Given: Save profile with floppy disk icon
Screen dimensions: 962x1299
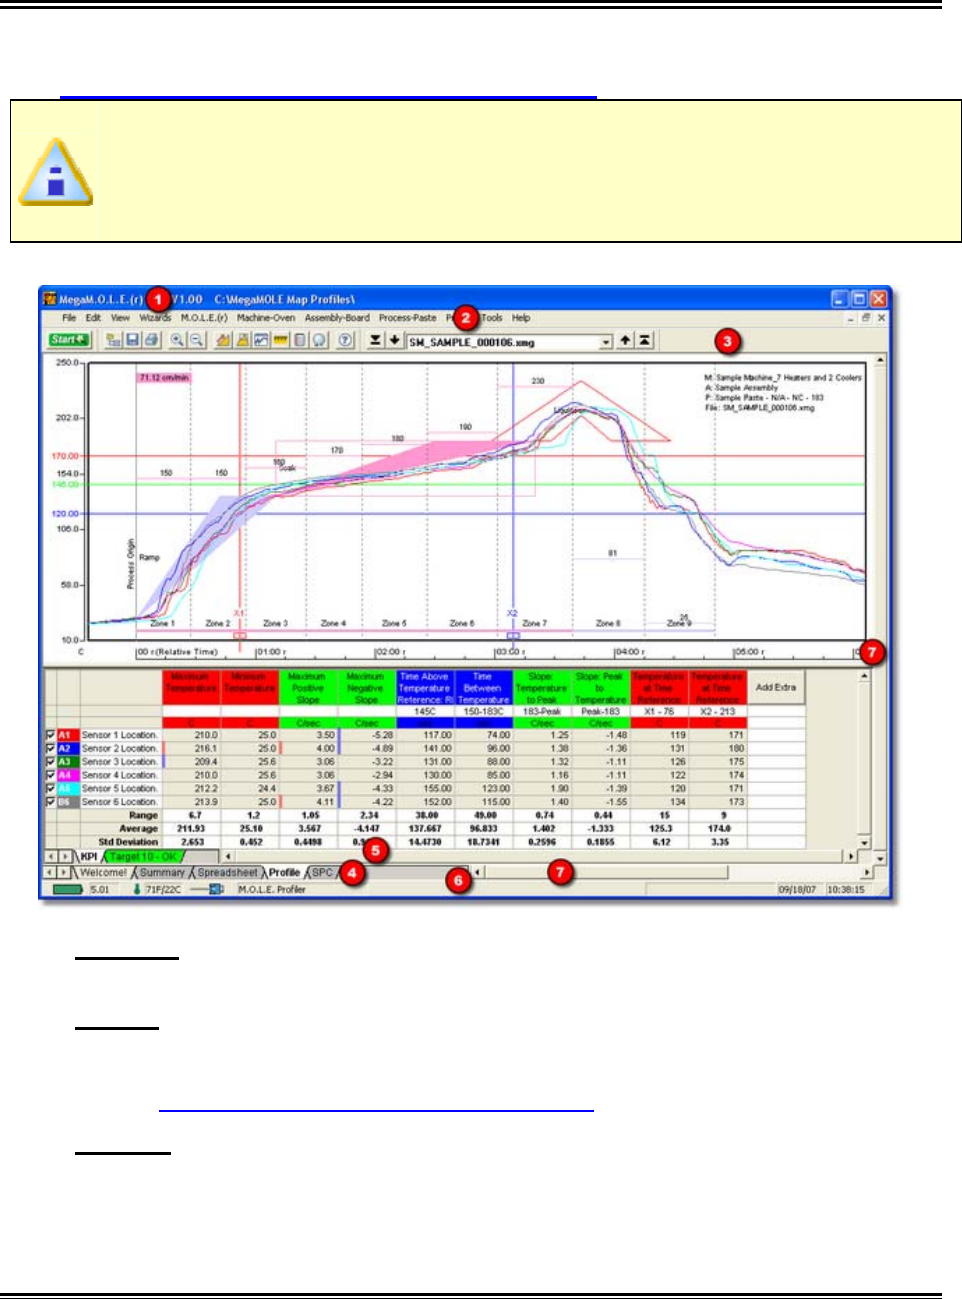Looking at the screenshot, I should click(132, 340).
